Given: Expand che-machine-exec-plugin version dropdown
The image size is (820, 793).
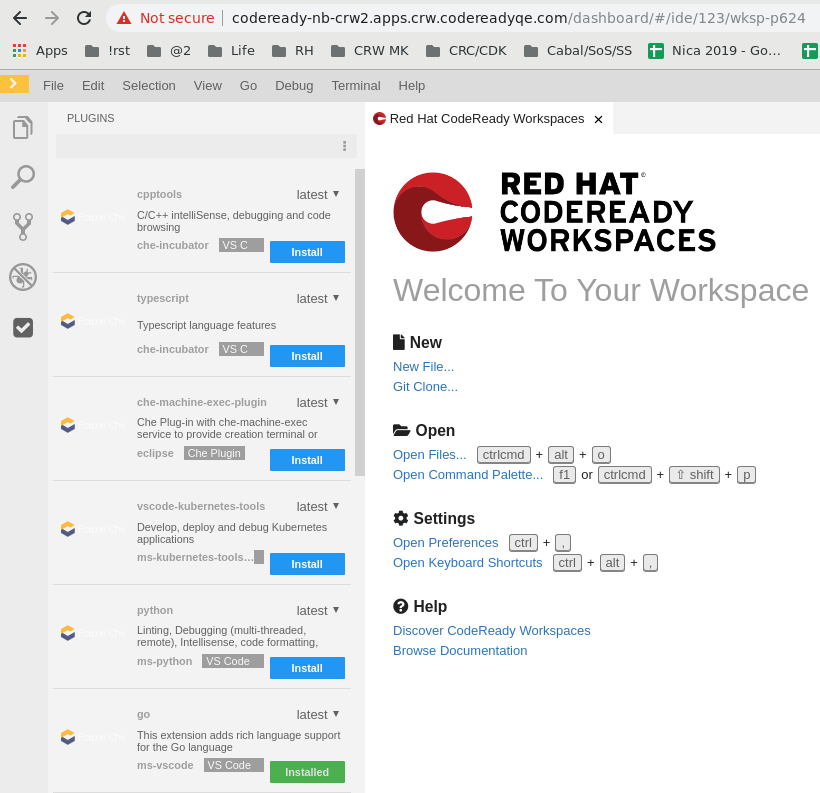Looking at the screenshot, I should [x=318, y=402].
